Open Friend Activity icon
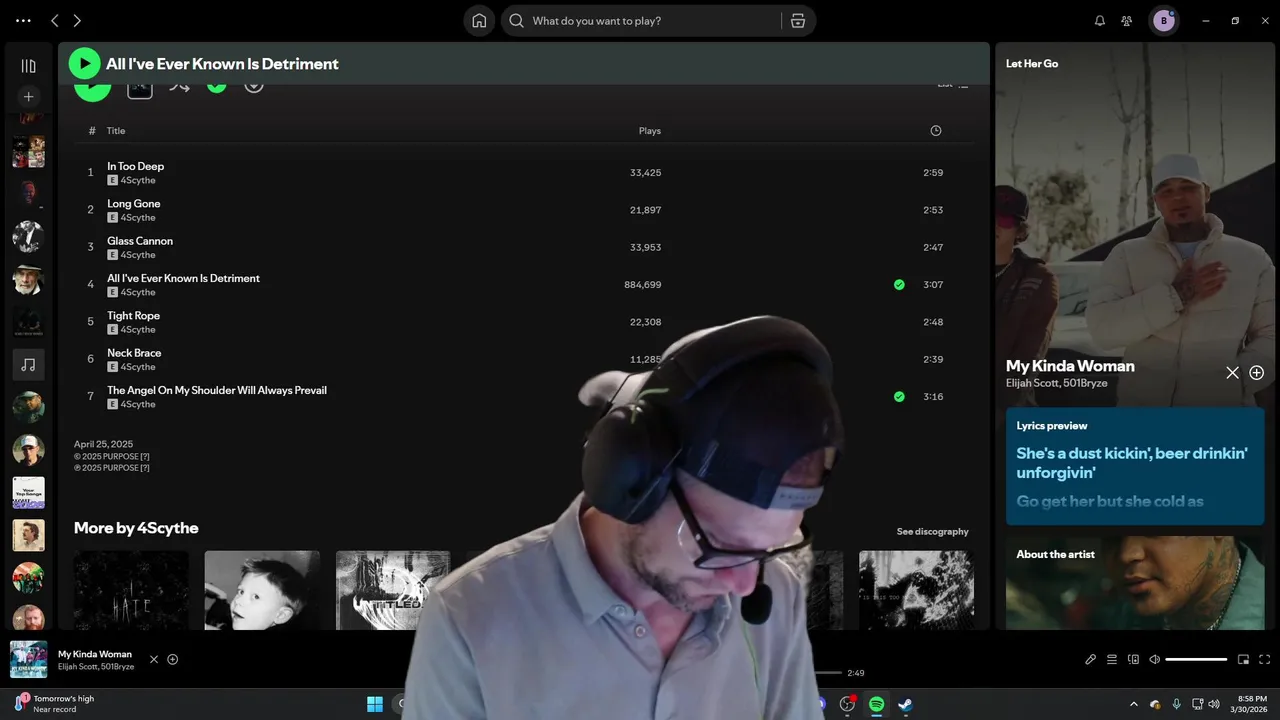The width and height of the screenshot is (1280, 720). click(1127, 20)
